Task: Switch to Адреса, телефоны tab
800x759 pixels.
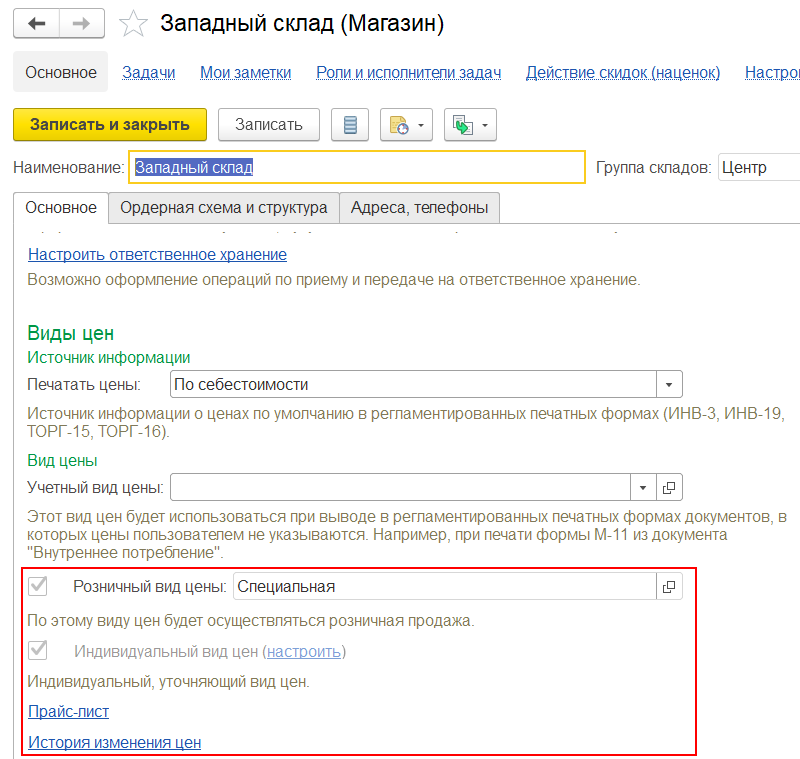Action: 419,208
